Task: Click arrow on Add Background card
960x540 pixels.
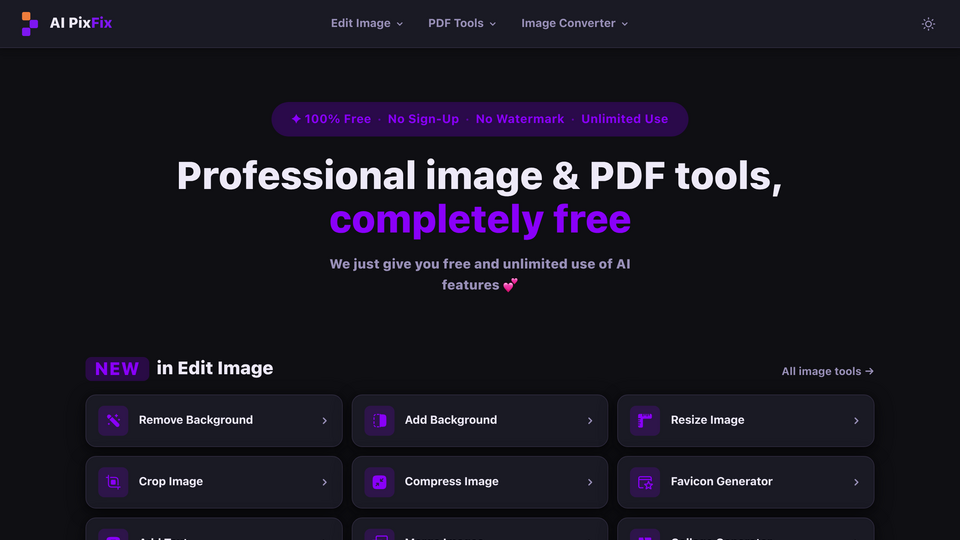Action: [x=590, y=421]
